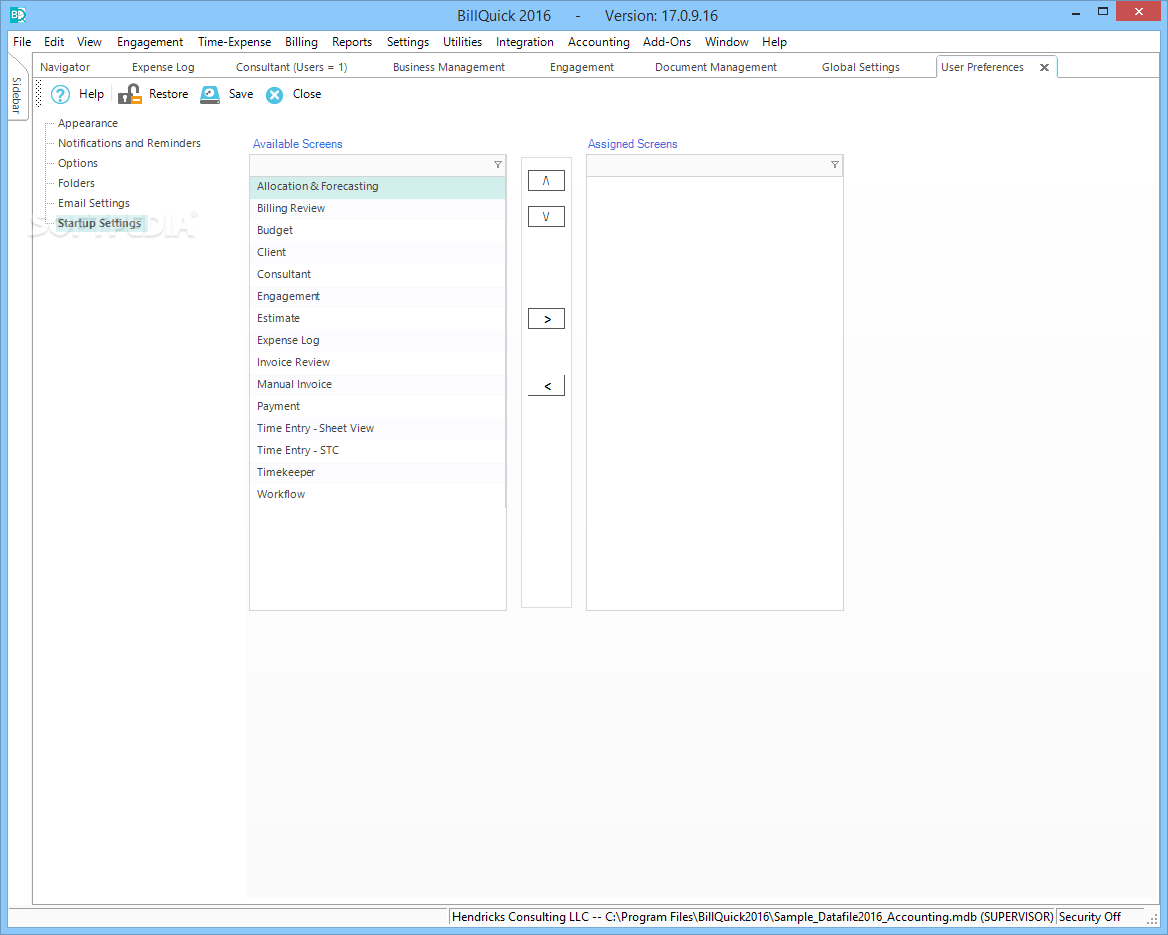The height and width of the screenshot is (935, 1168).
Task: Select Notifications and Reminders tree item
Action: (x=130, y=143)
